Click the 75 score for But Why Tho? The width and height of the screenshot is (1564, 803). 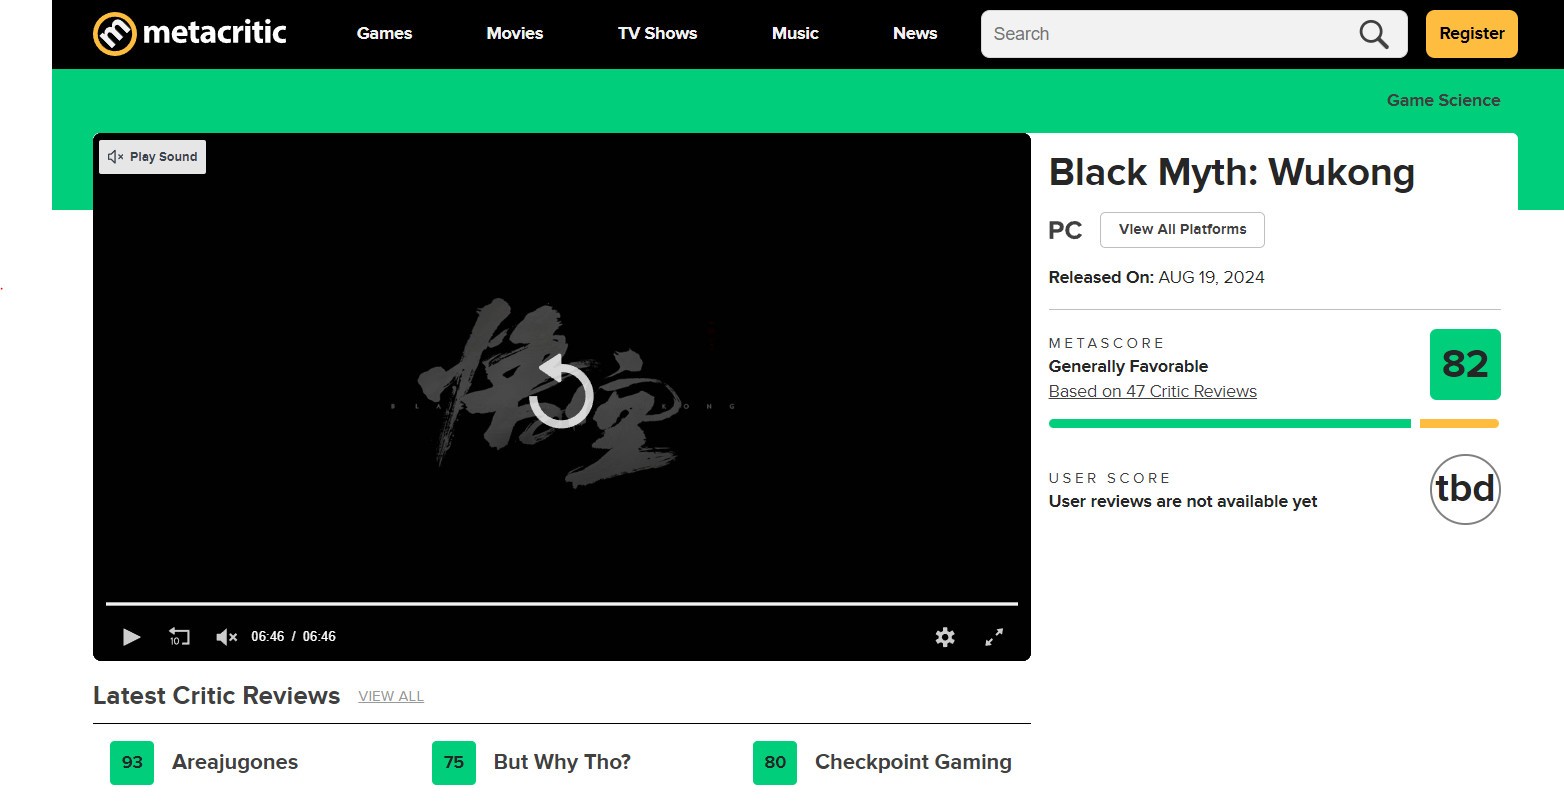point(454,763)
